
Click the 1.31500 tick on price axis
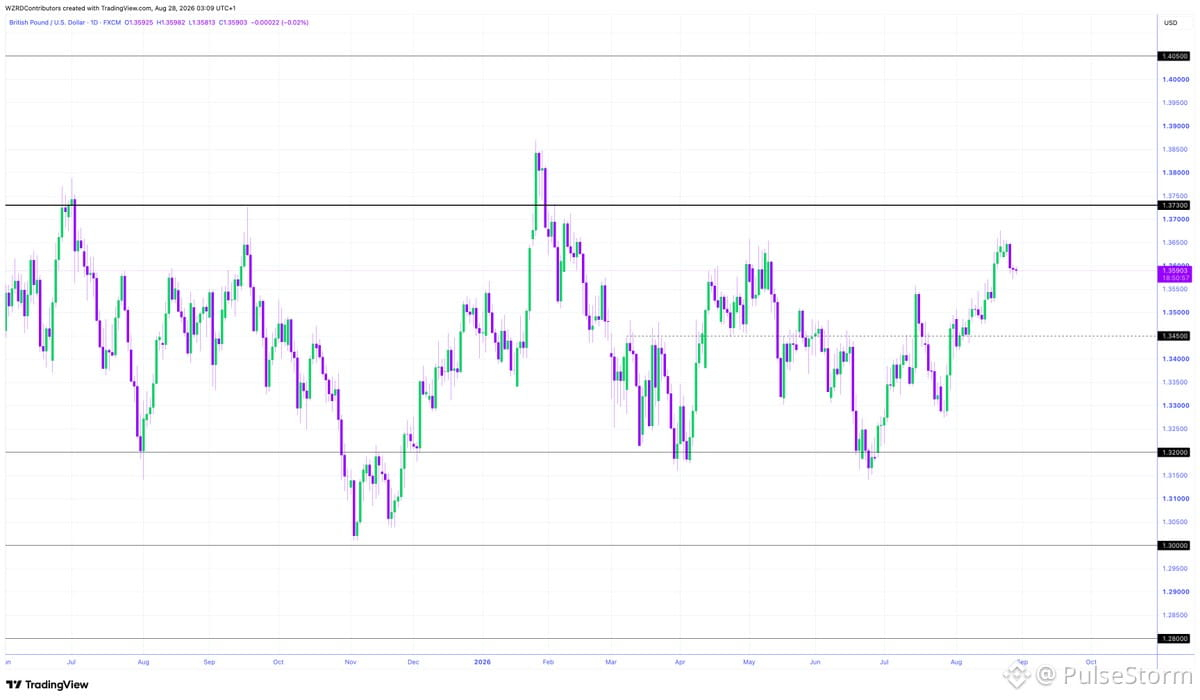[x=1174, y=475]
